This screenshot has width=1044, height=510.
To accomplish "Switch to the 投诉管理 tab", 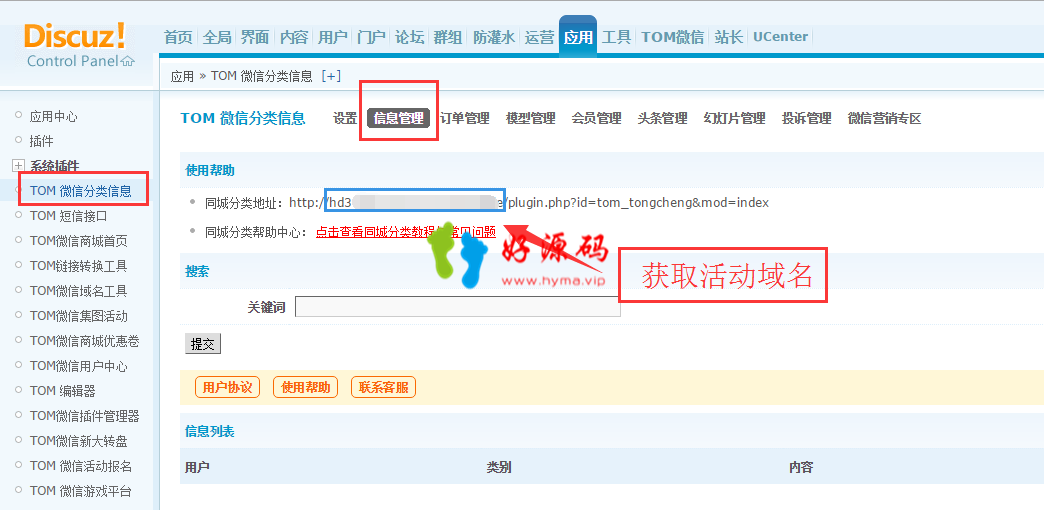I will click(x=807, y=119).
